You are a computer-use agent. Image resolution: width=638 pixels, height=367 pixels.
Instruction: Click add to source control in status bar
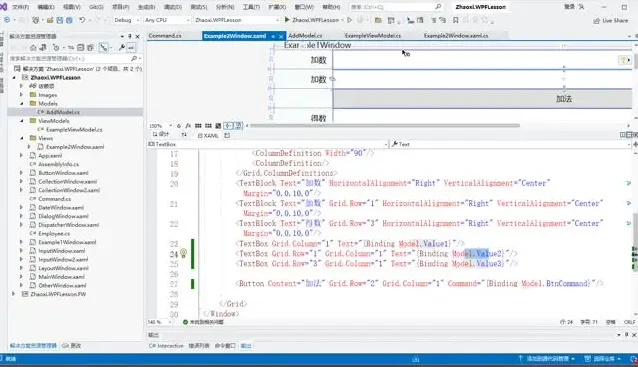point(546,359)
